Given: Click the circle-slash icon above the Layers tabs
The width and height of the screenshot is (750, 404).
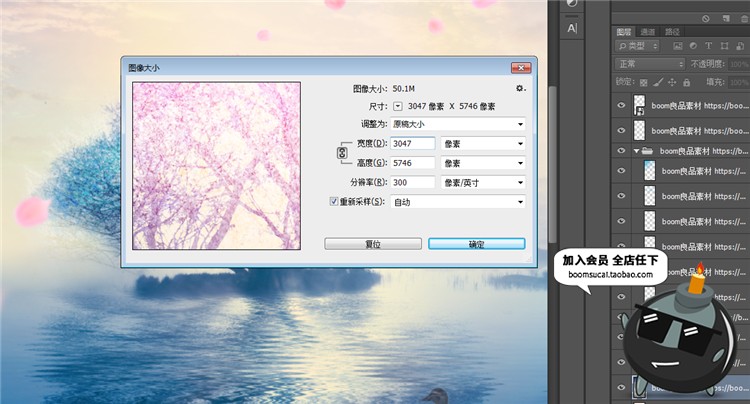Looking at the screenshot, I should click(x=706, y=19).
